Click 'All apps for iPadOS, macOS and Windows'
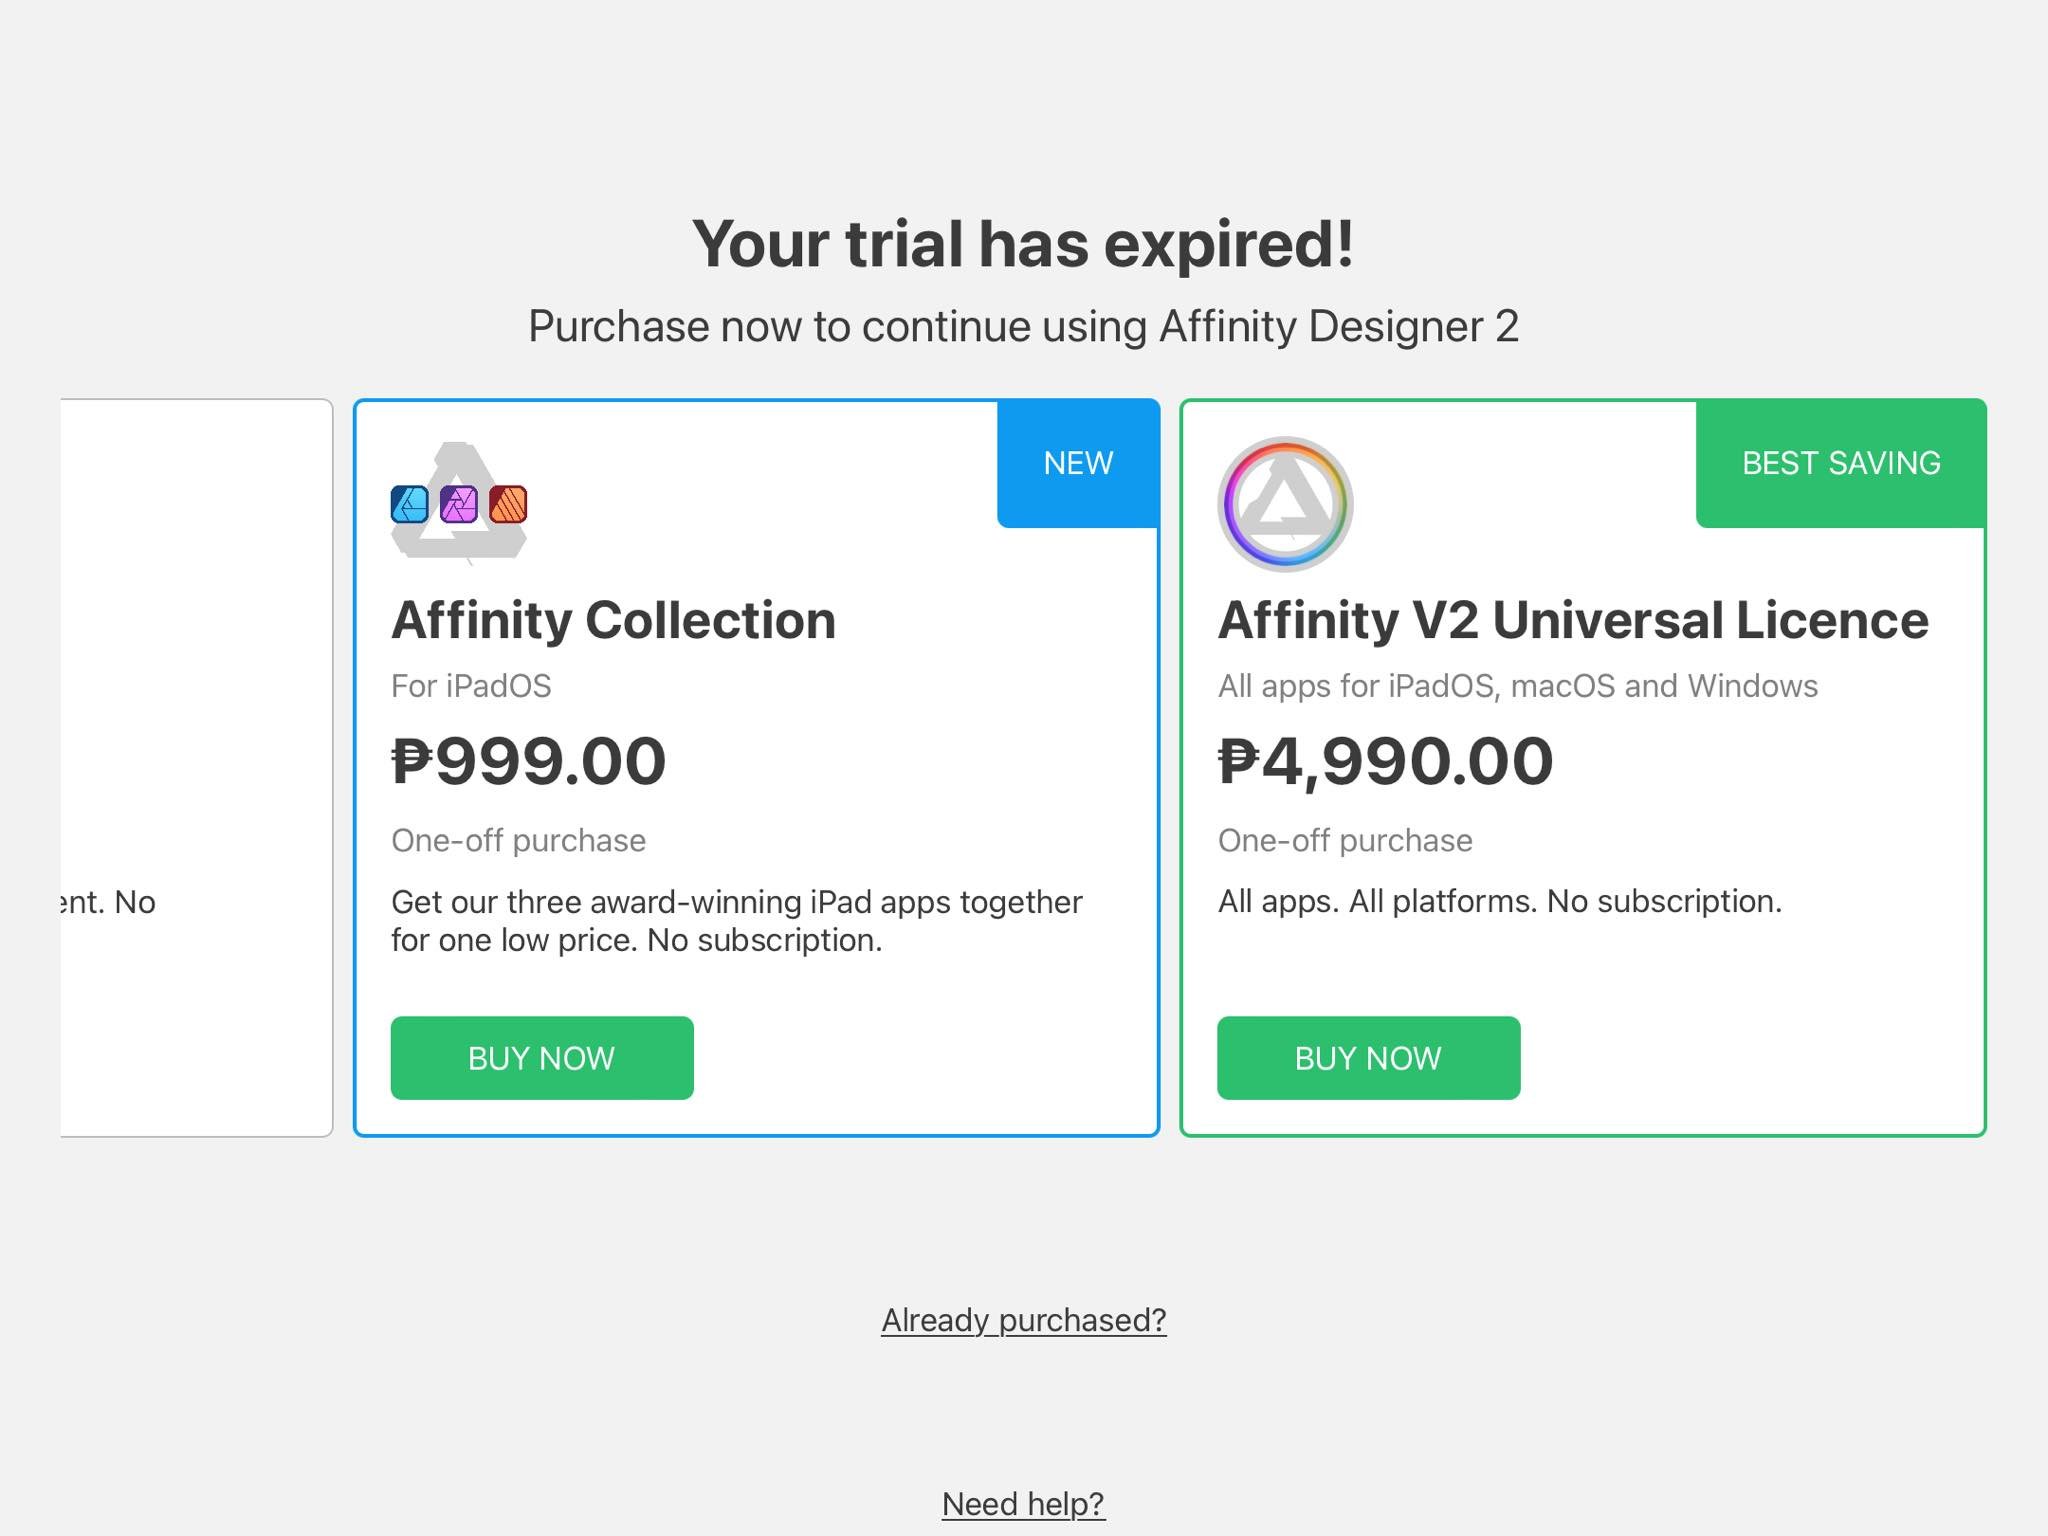2048x1536 pixels. (x=1518, y=686)
